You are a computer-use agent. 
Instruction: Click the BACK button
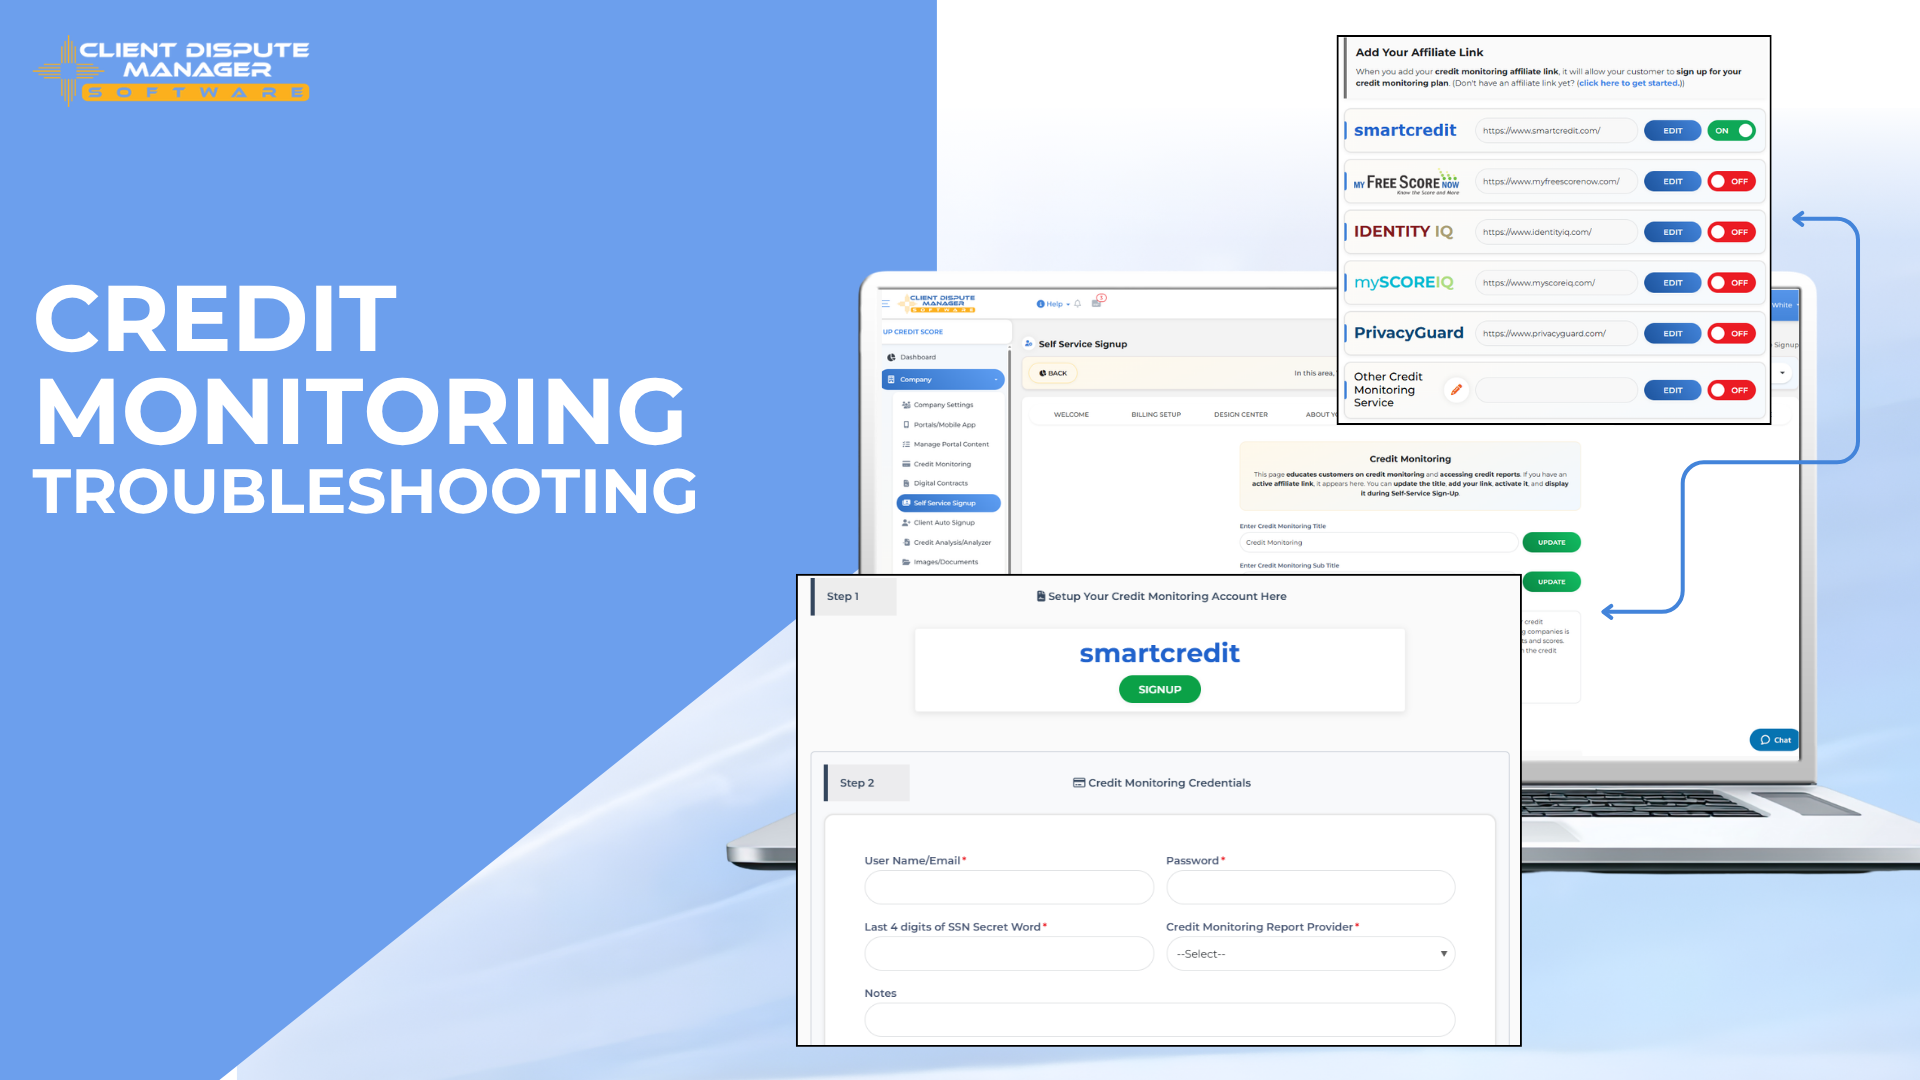[1052, 373]
